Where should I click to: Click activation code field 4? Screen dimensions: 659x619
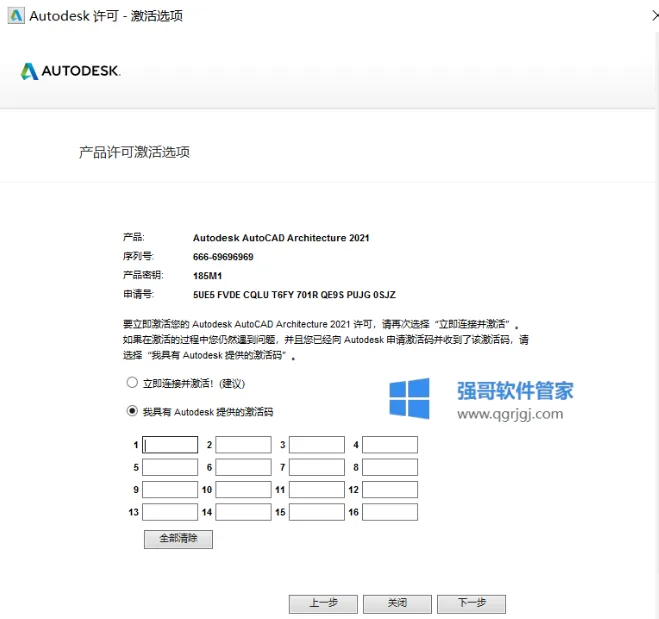[390, 445]
